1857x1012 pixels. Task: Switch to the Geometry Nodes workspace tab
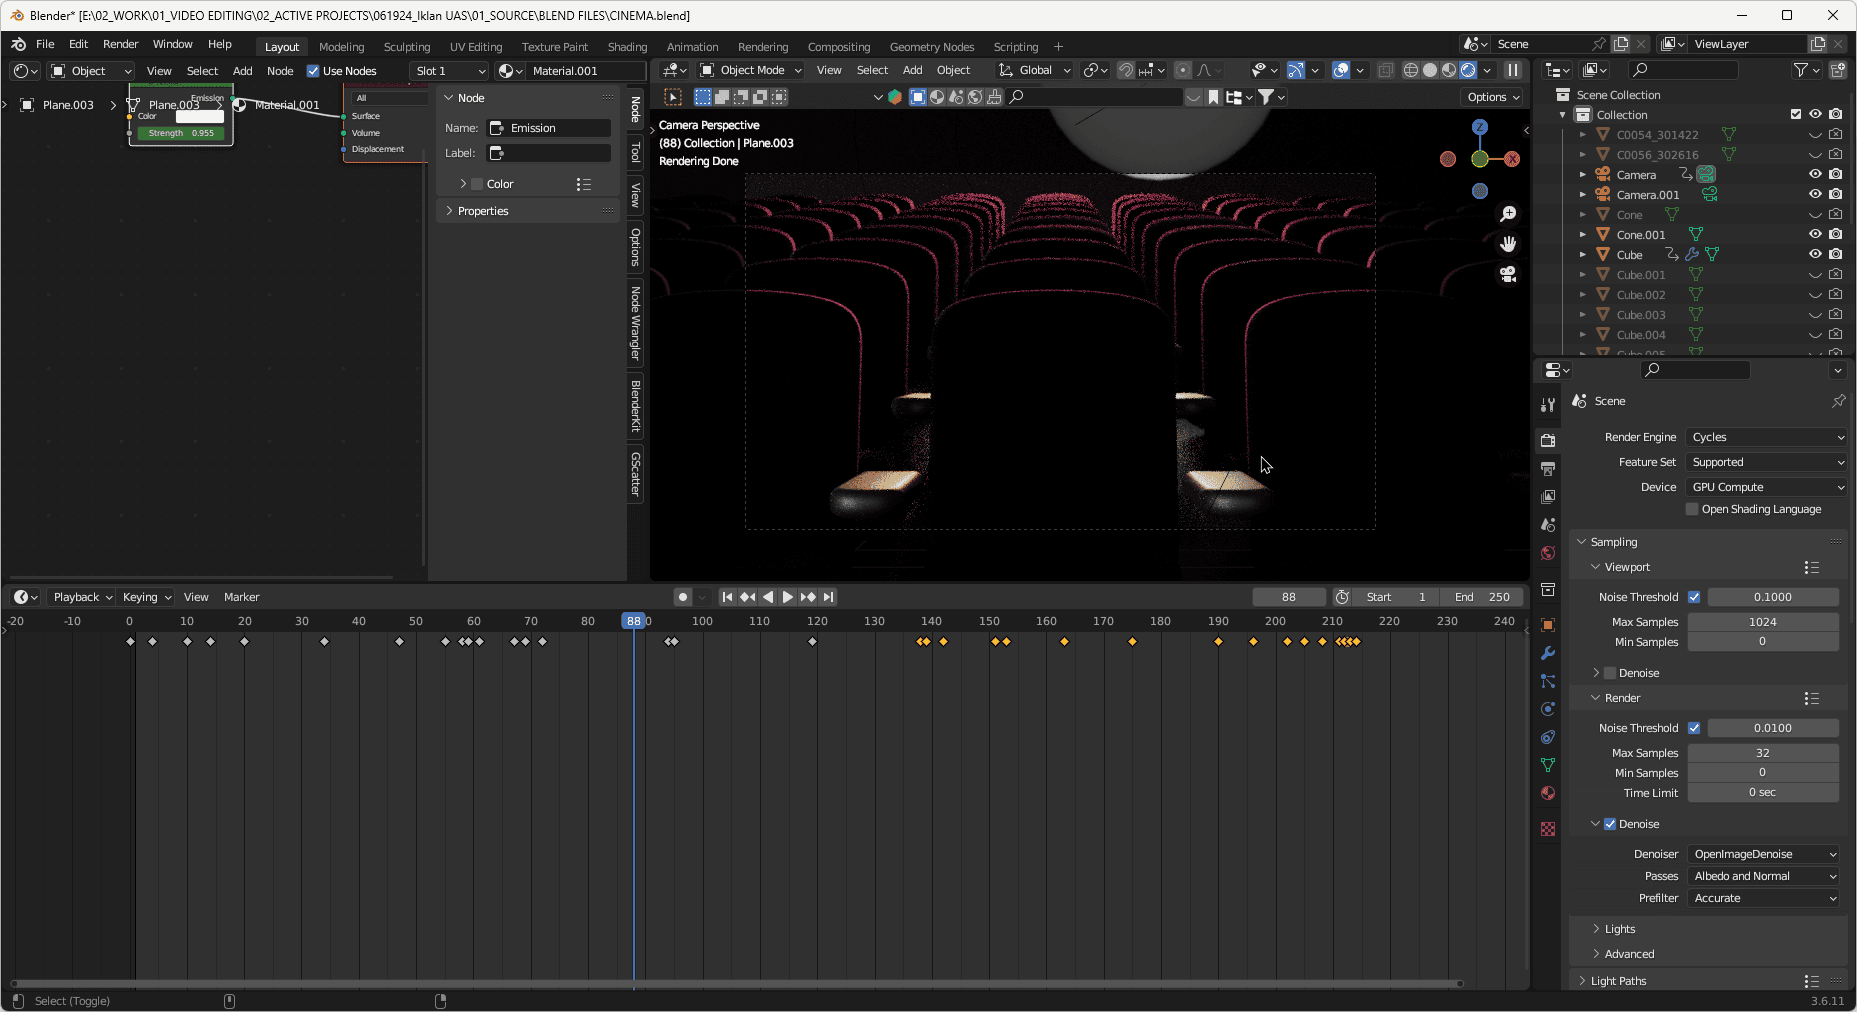tap(931, 47)
